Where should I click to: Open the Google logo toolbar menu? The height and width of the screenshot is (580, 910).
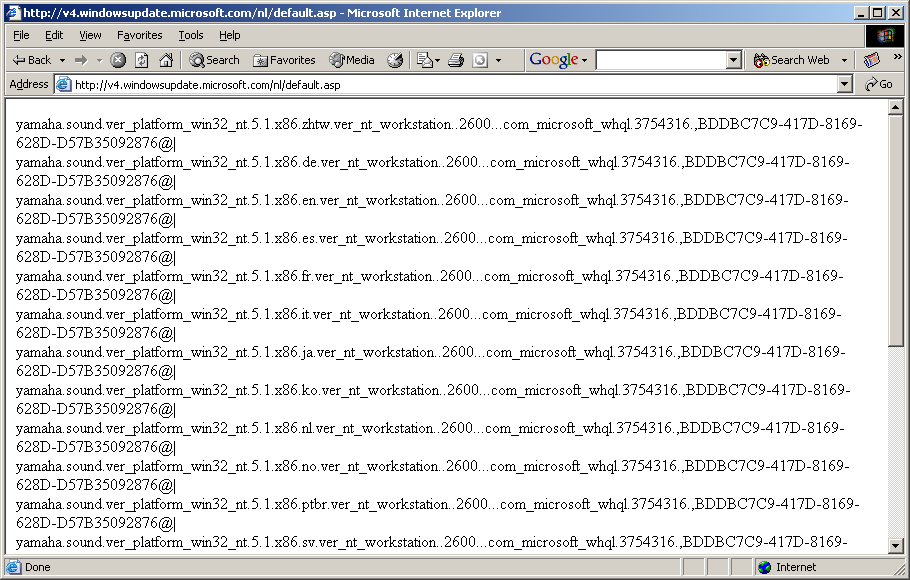pyautogui.click(x=558, y=60)
